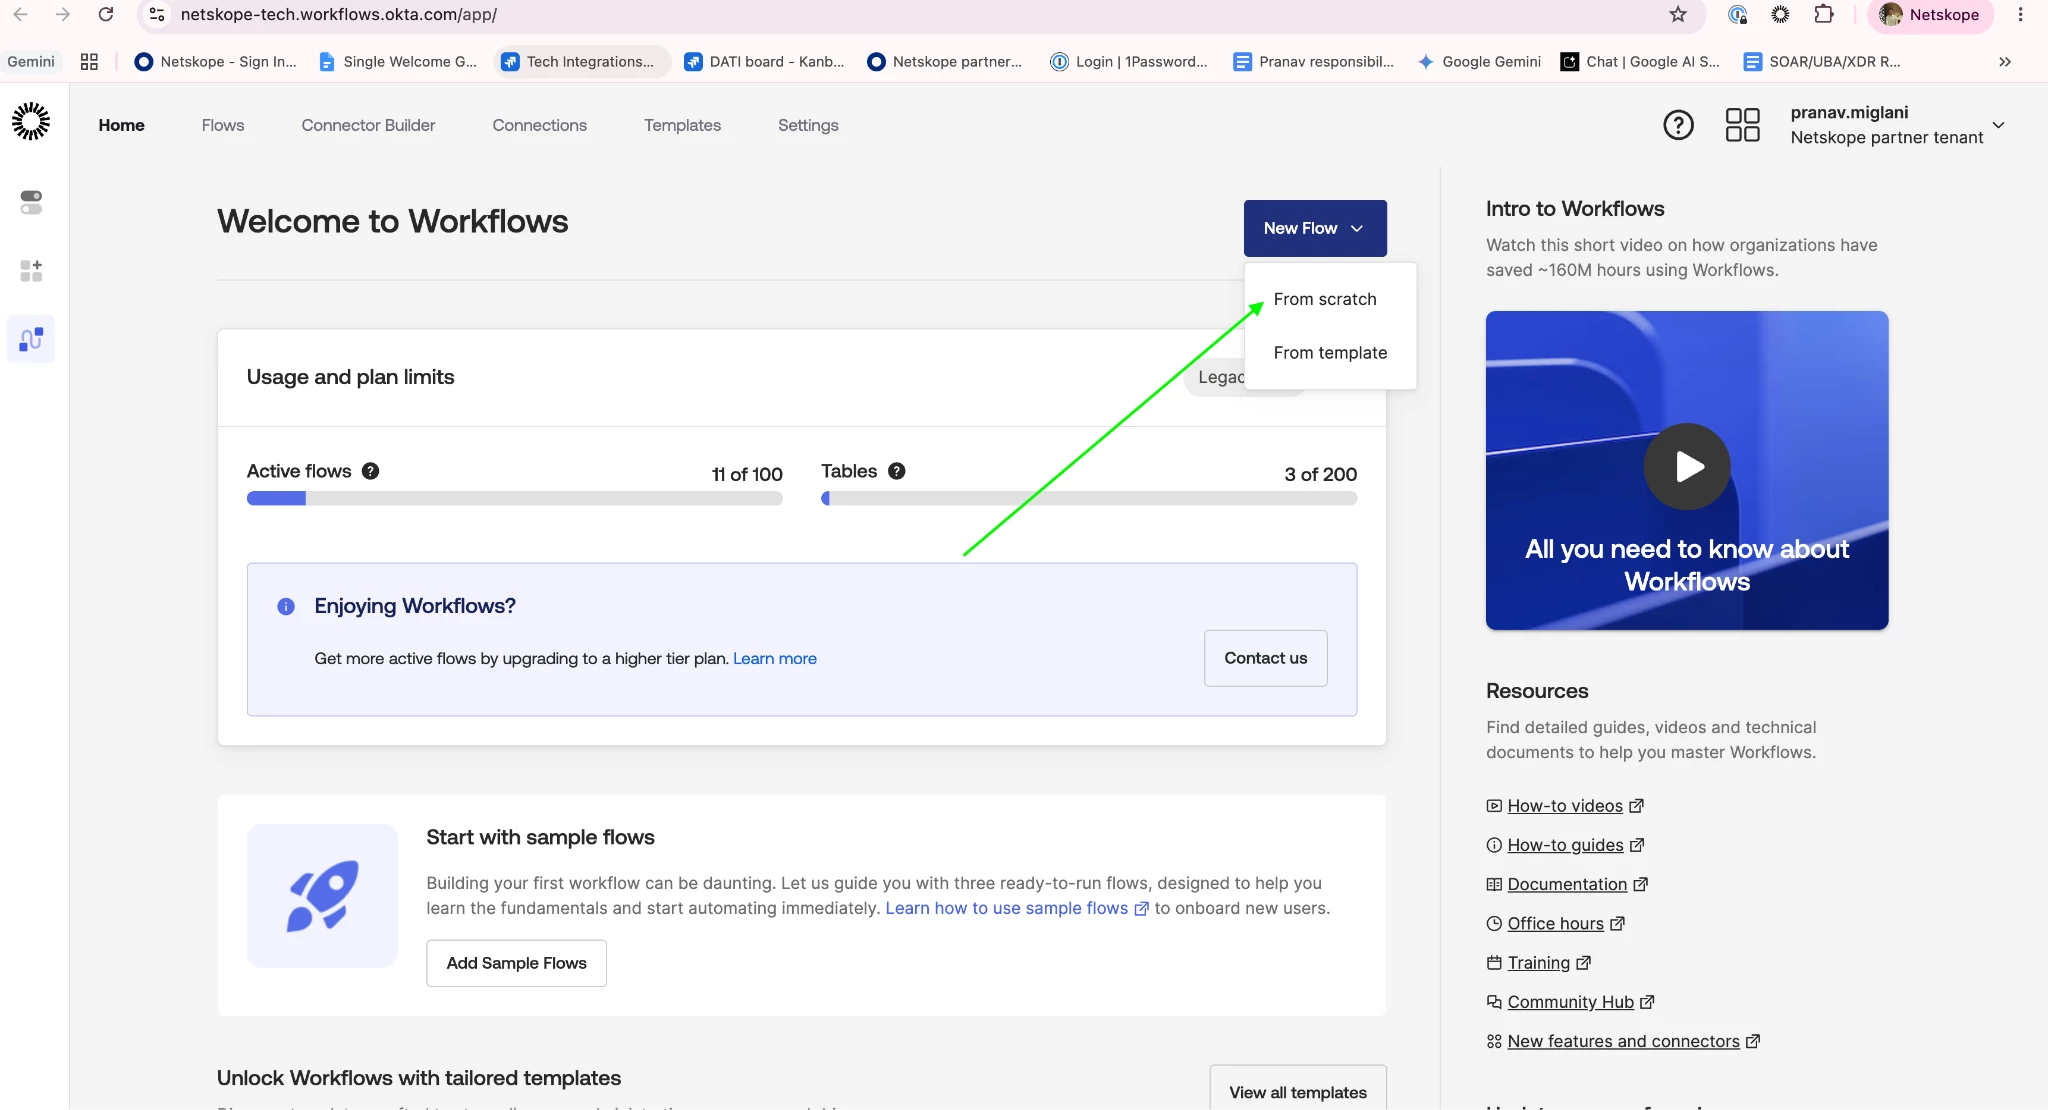Open the Login 1Password bookmark
Image resolution: width=2048 pixels, height=1110 pixels.
[x=1129, y=61]
